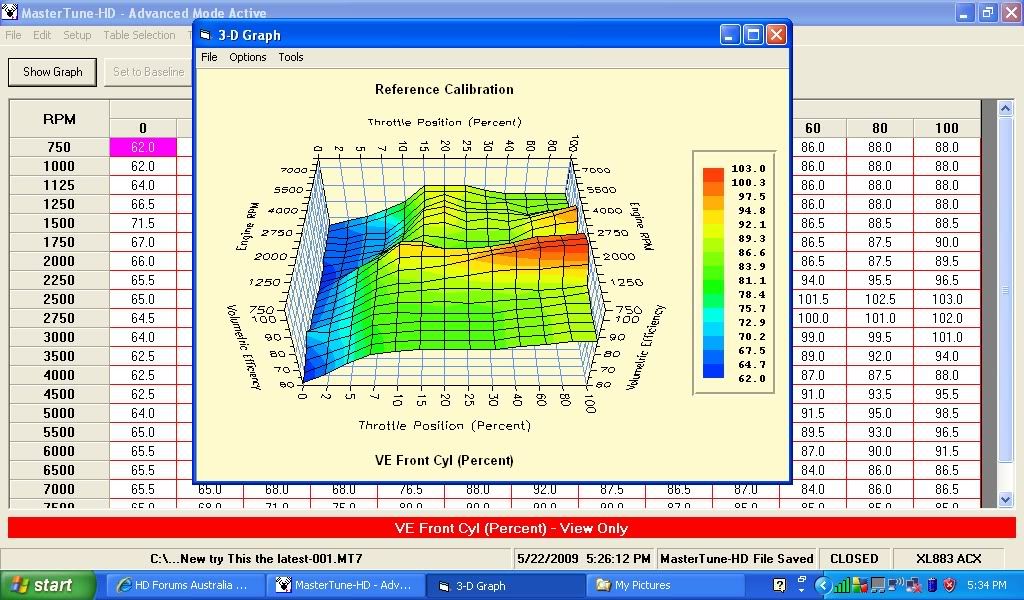Click the colored squares tray icon
1024x600 pixels.
(860, 585)
